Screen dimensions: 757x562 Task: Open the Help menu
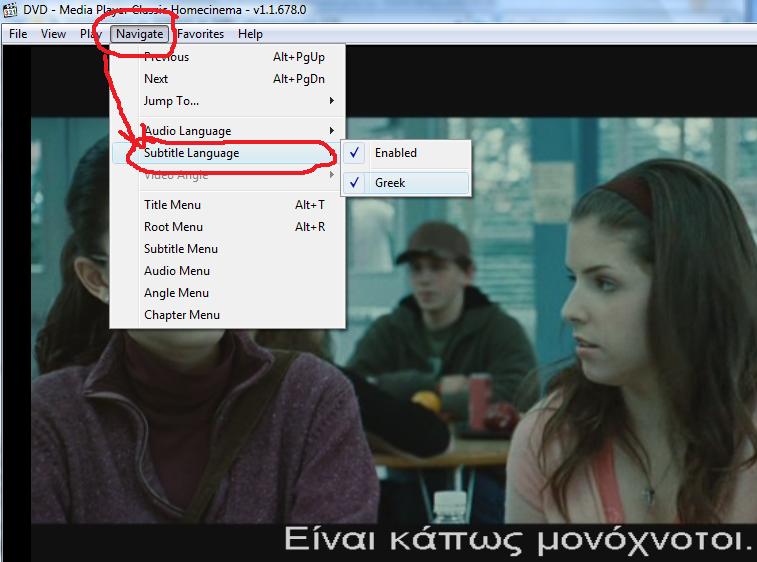click(250, 34)
